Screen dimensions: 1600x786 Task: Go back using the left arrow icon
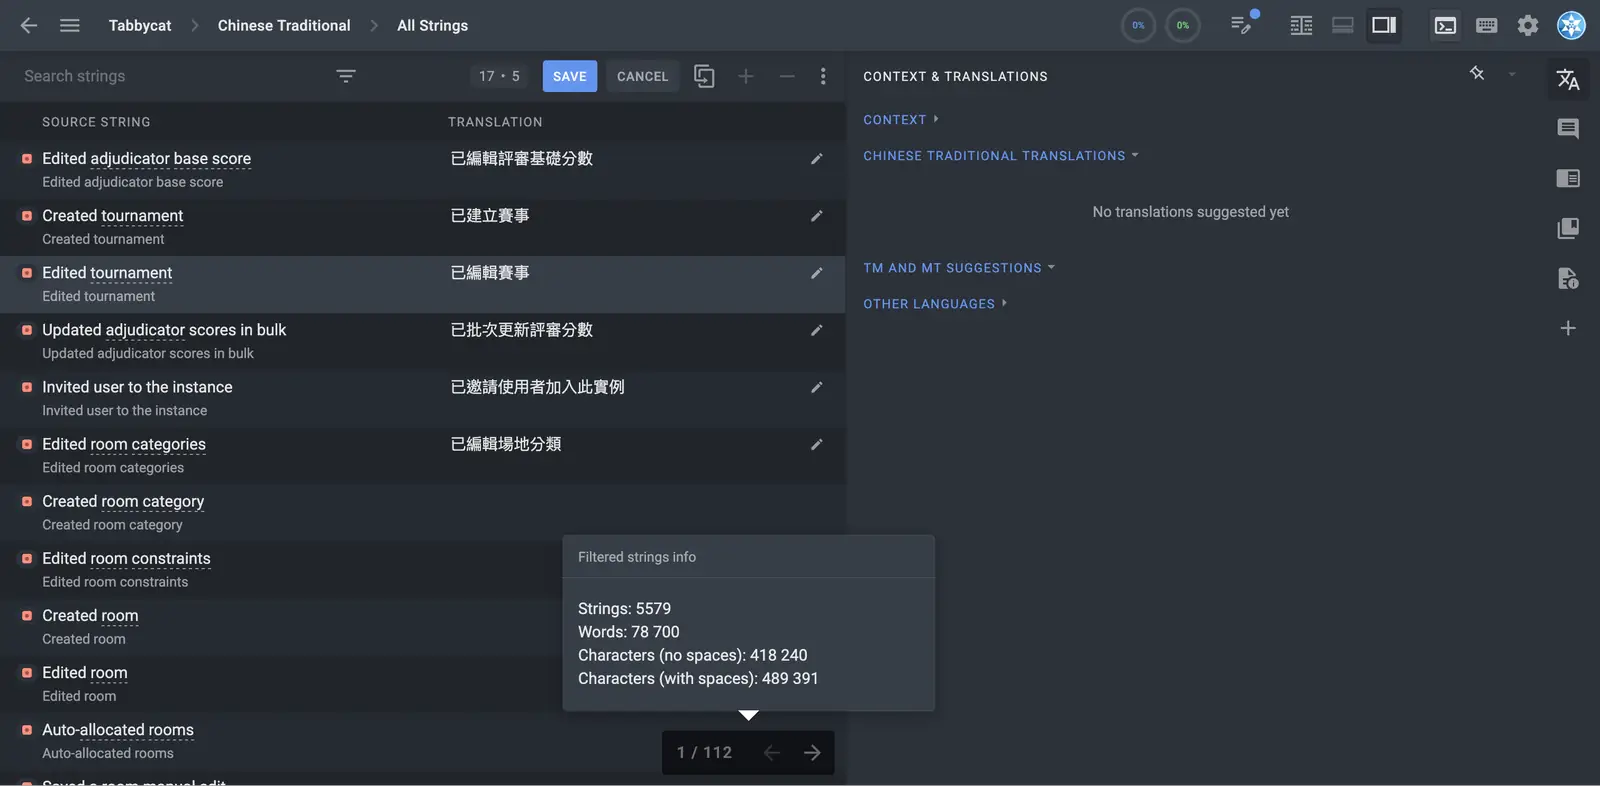29,25
